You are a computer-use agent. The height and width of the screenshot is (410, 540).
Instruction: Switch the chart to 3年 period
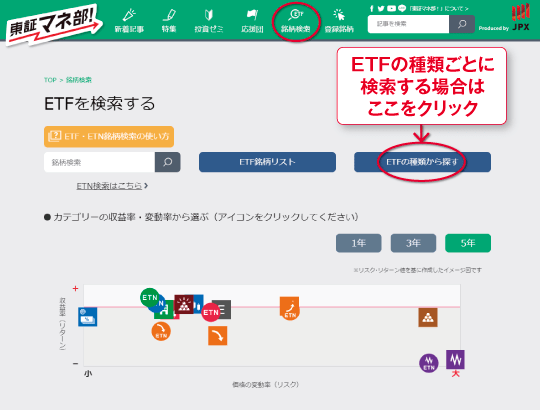pos(413,243)
